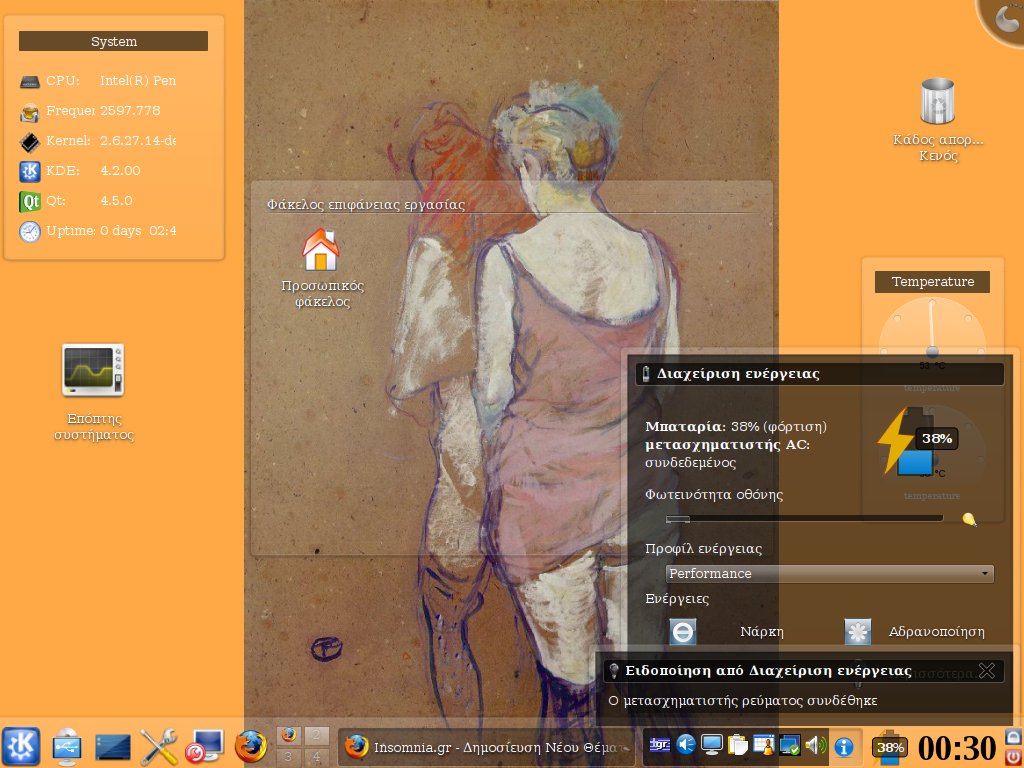
Task: Click the network connection tray icon
Action: [x=789, y=744]
